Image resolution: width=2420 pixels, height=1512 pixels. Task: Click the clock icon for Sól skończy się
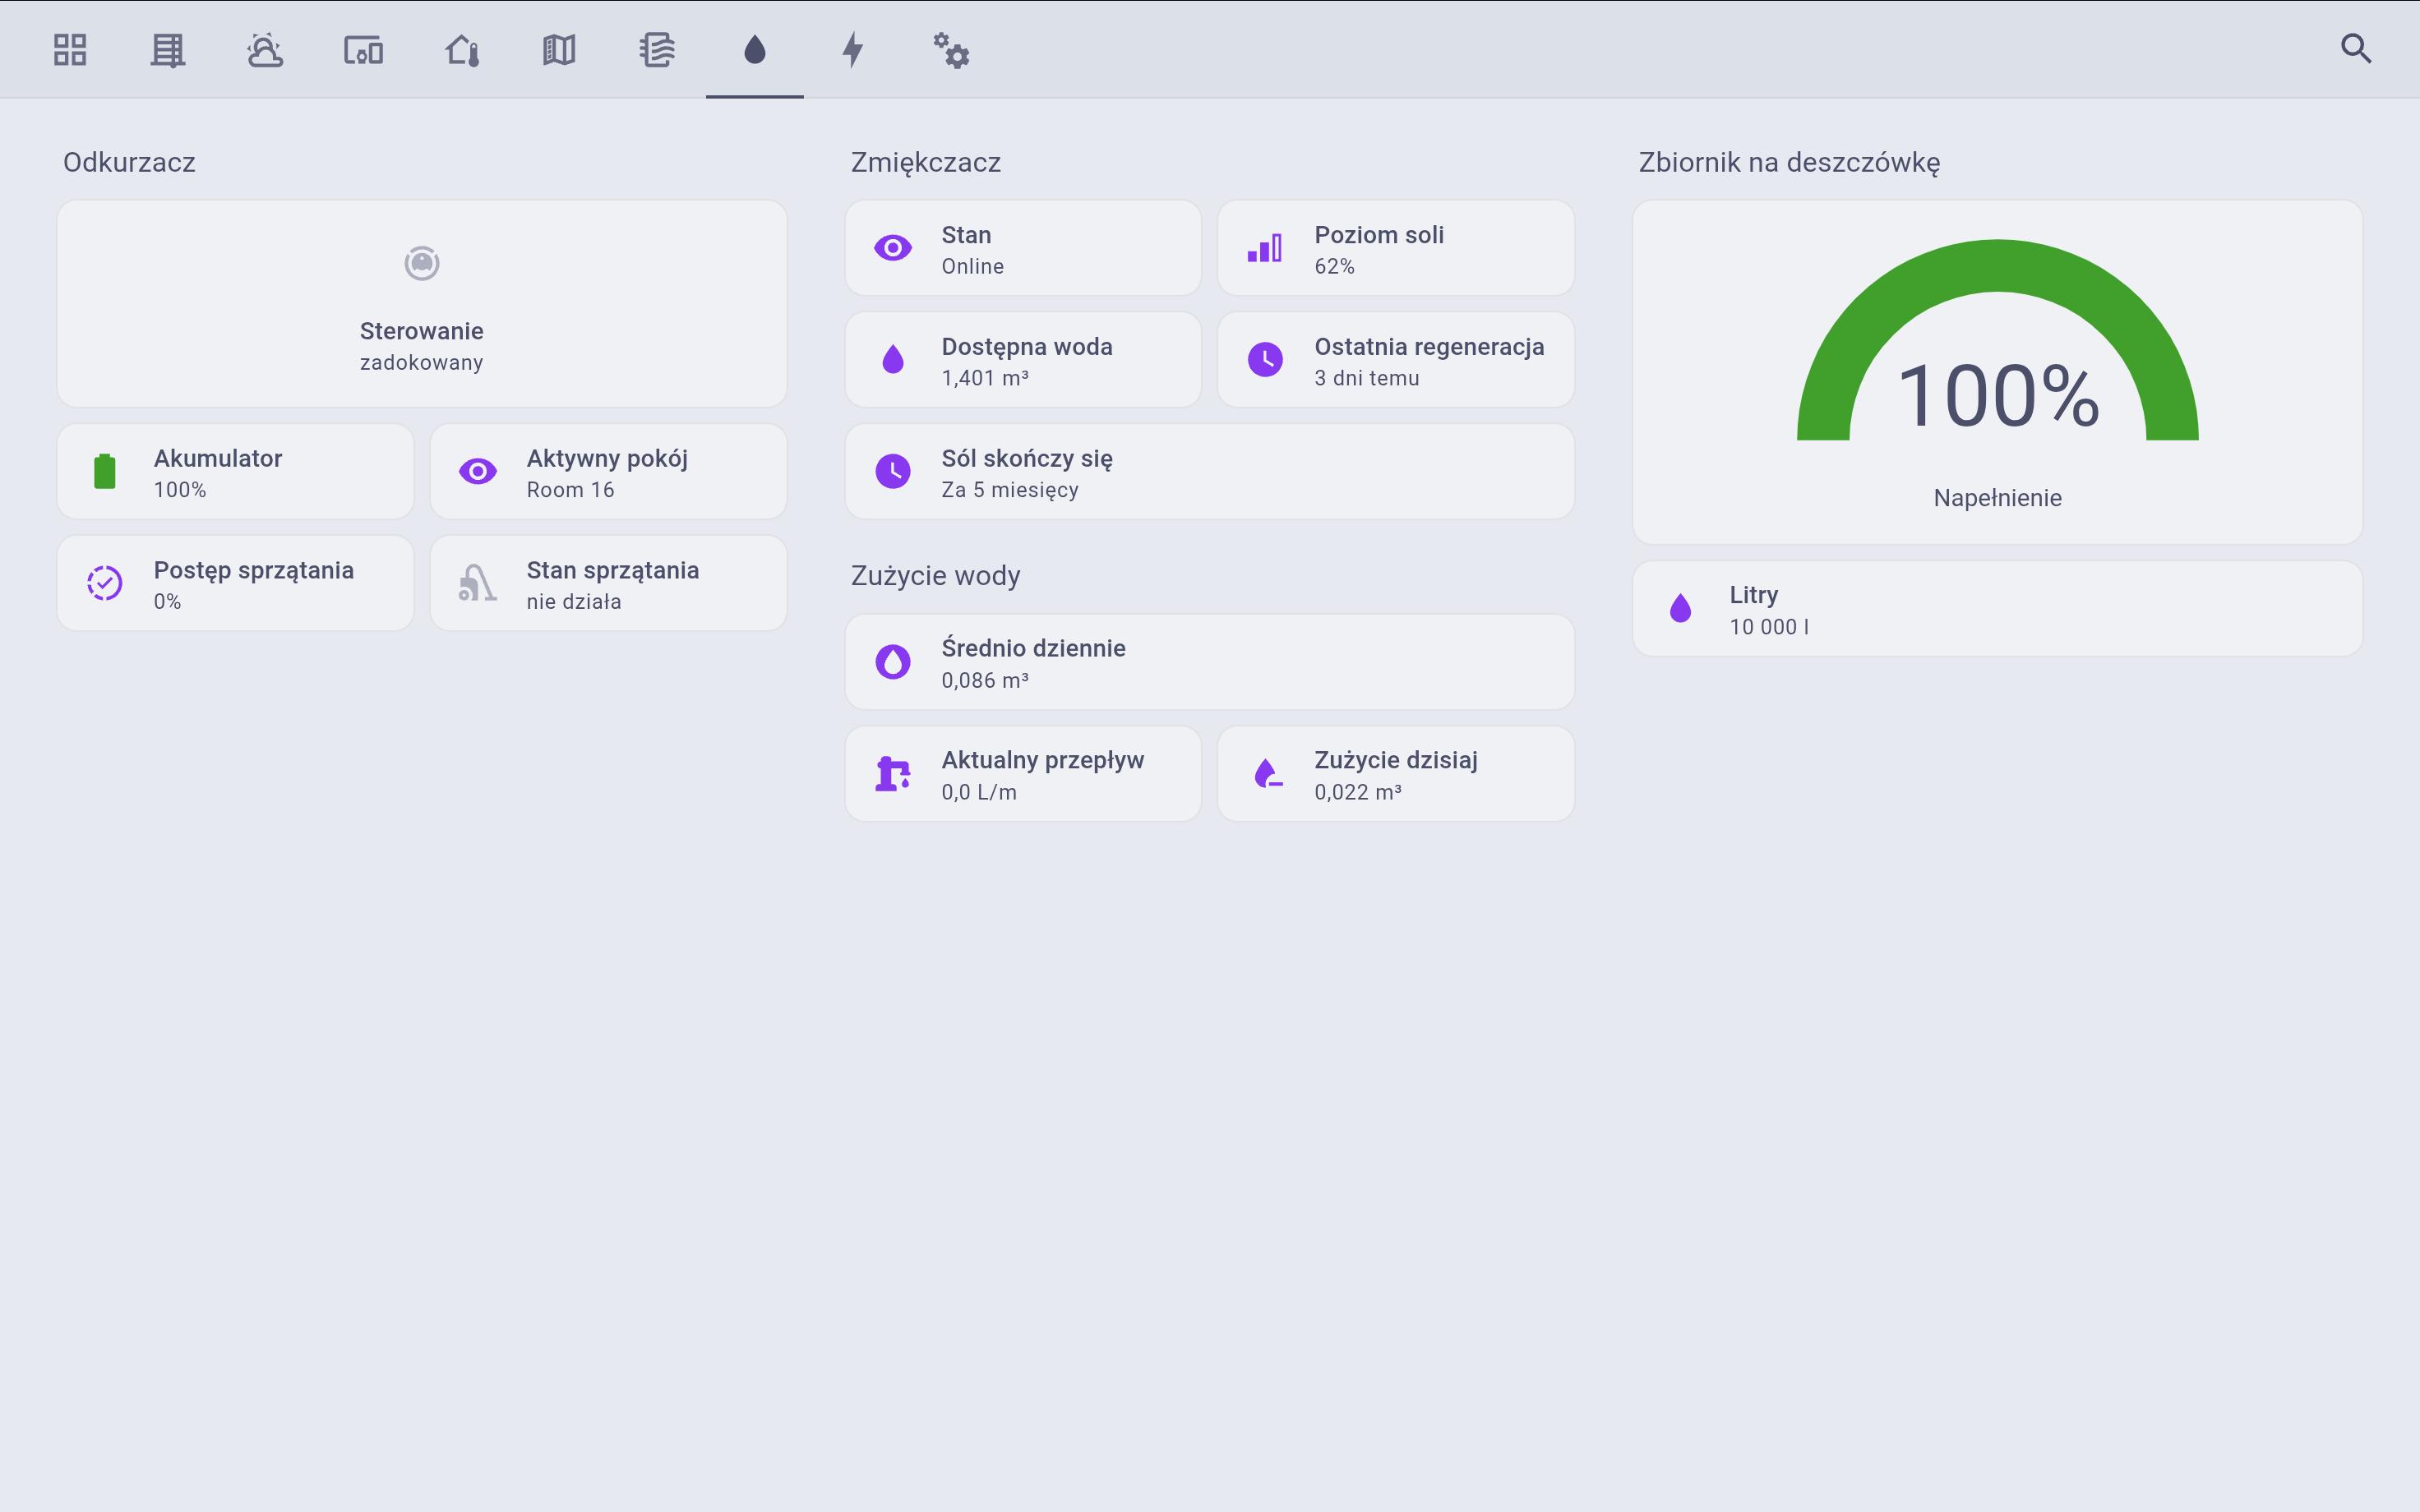[x=893, y=471]
